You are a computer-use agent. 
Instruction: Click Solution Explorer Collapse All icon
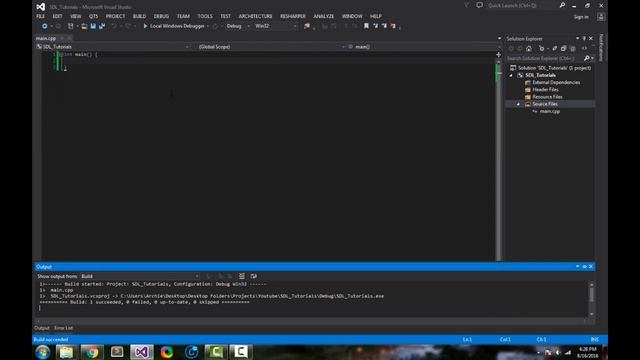[563, 49]
